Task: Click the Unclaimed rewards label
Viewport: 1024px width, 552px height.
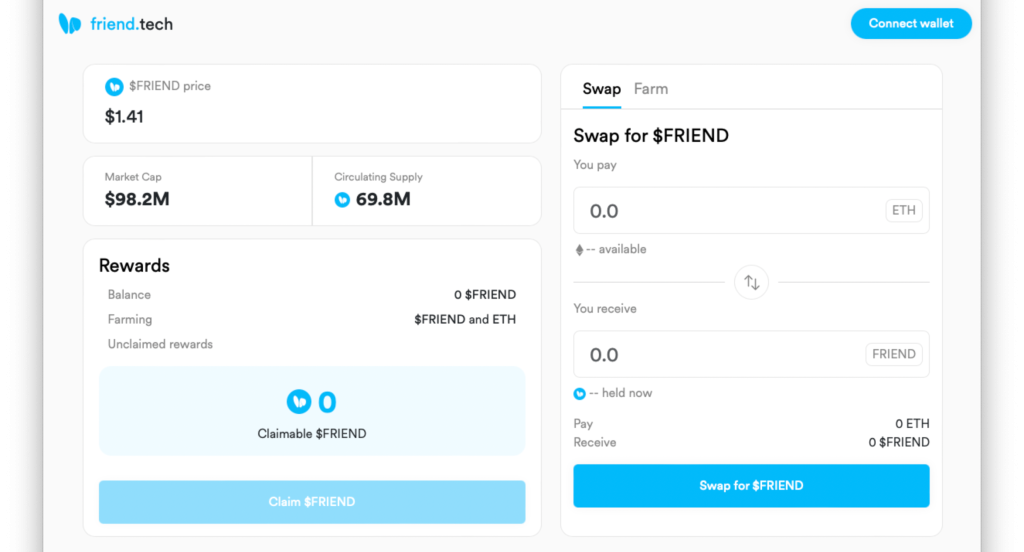Action: [160, 344]
